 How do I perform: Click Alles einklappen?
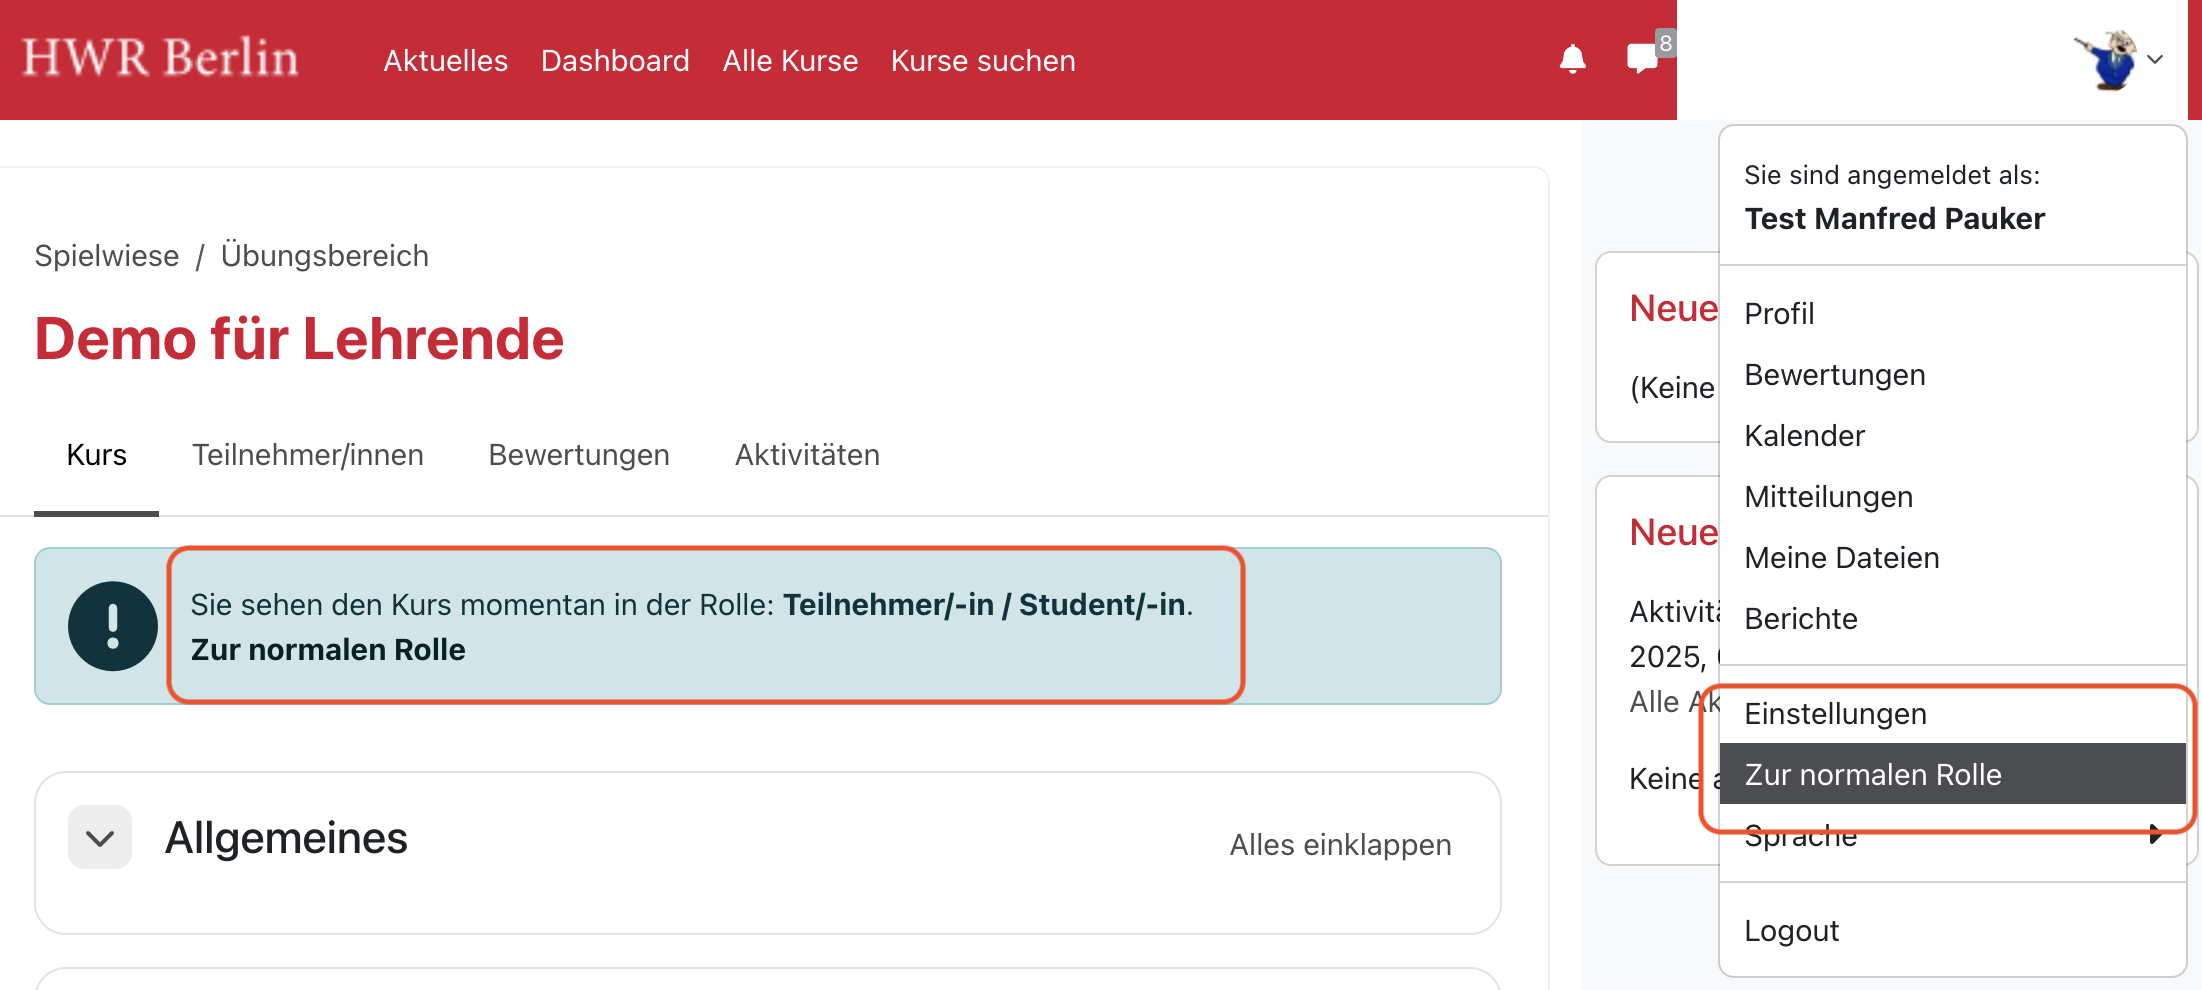pos(1340,844)
